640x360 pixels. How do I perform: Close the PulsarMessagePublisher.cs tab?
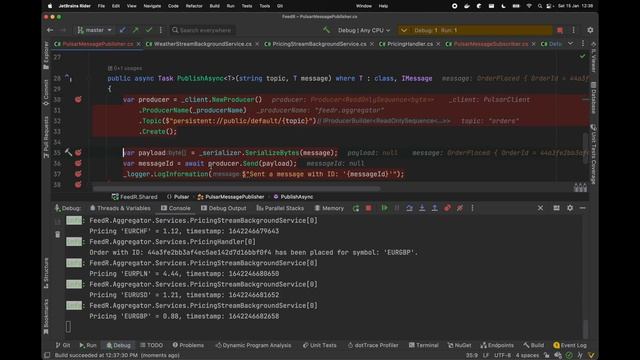pyautogui.click(x=138, y=44)
